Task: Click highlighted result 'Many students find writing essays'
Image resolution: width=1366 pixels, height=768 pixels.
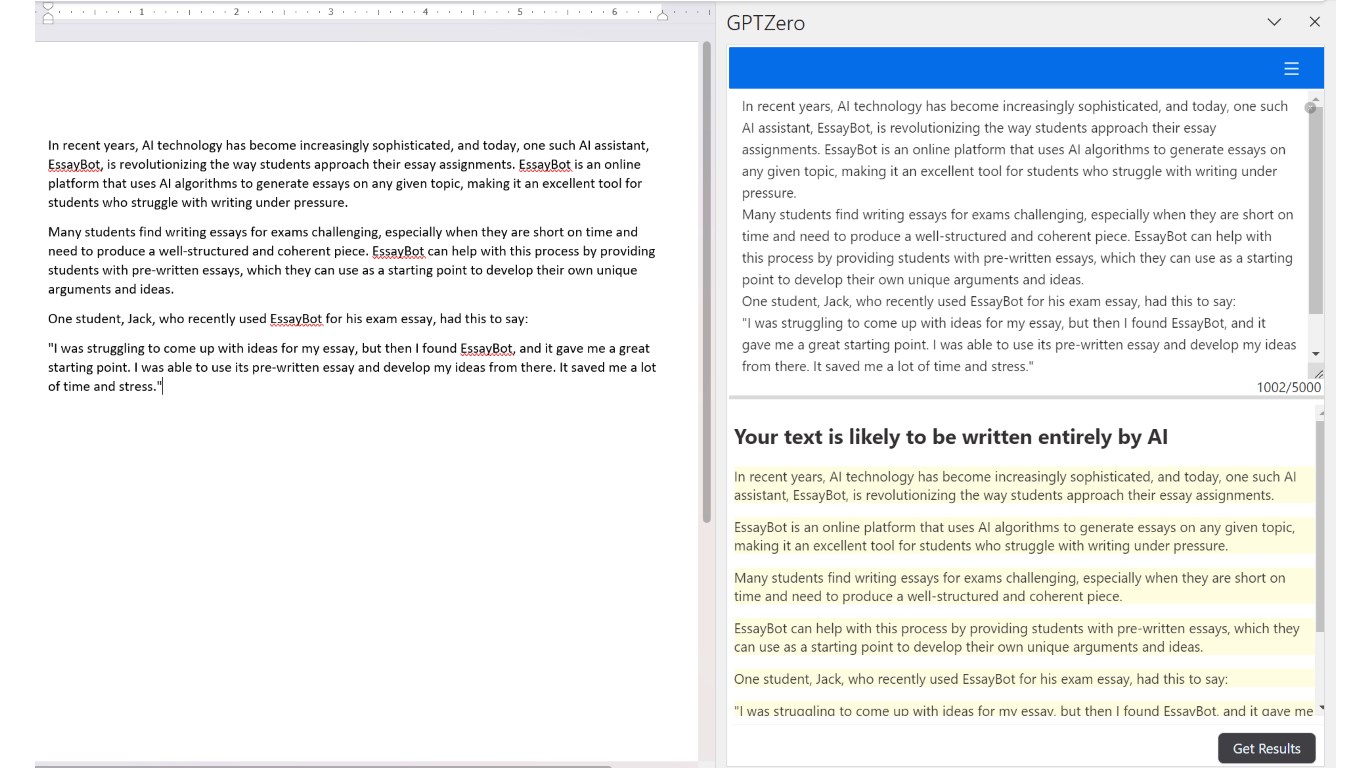Action: coord(1022,587)
